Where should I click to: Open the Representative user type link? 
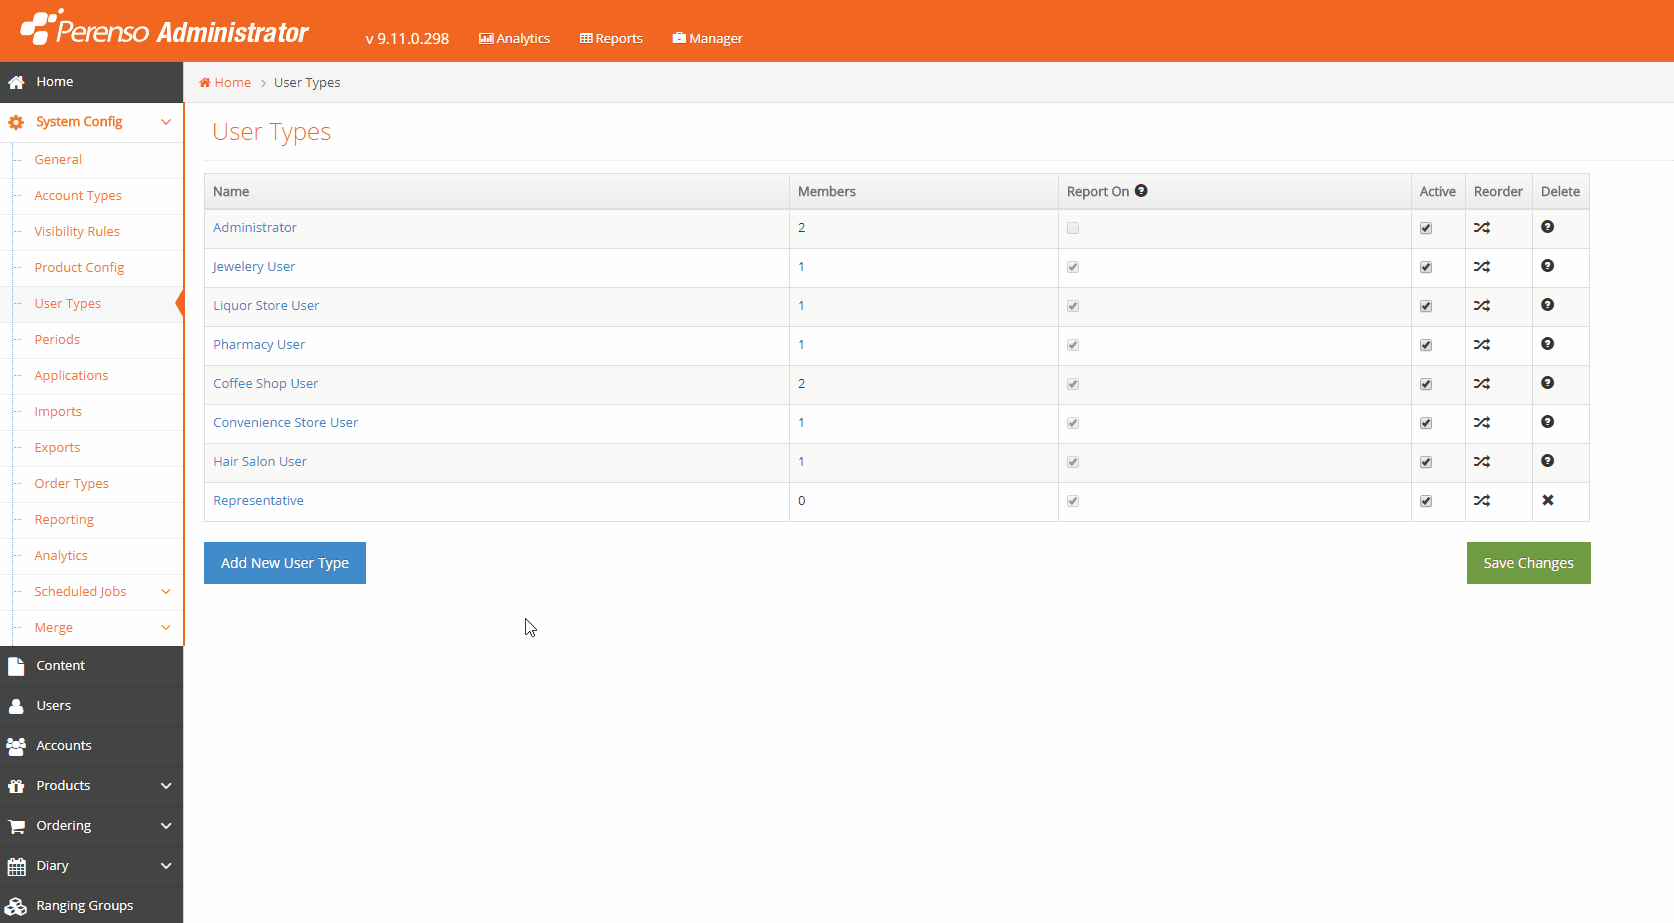[x=258, y=501]
